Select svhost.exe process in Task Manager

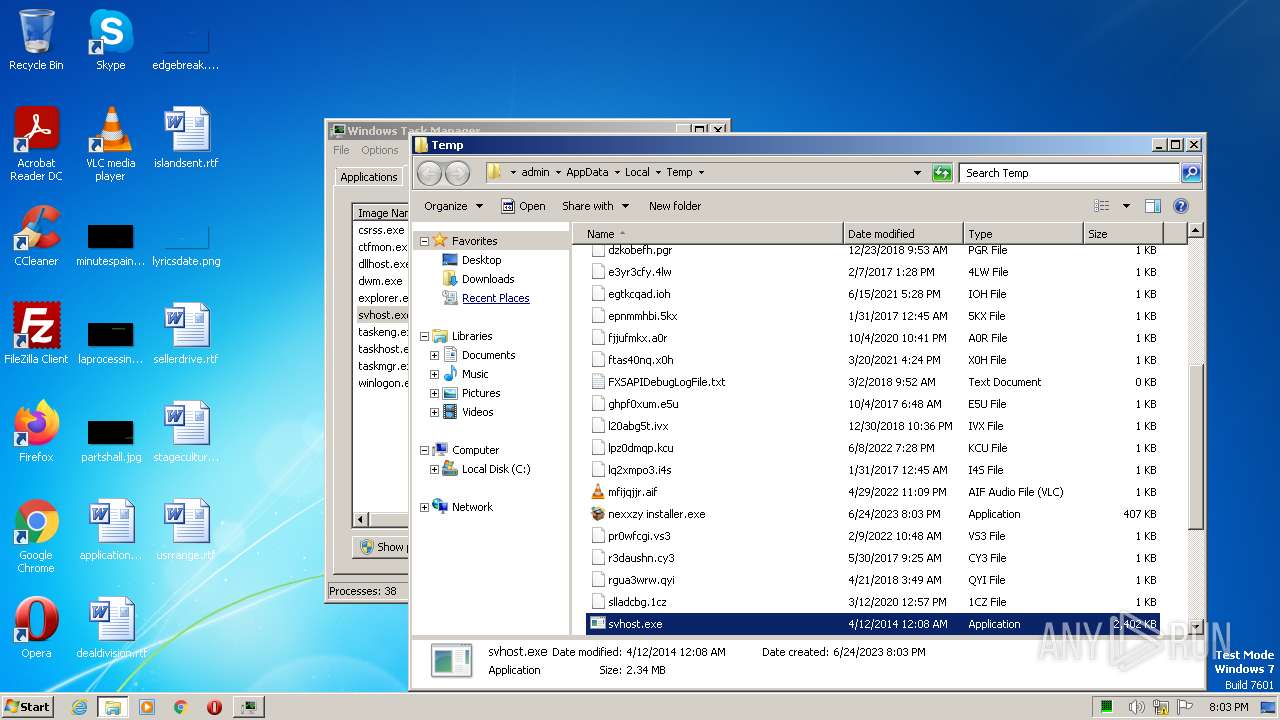(383, 315)
